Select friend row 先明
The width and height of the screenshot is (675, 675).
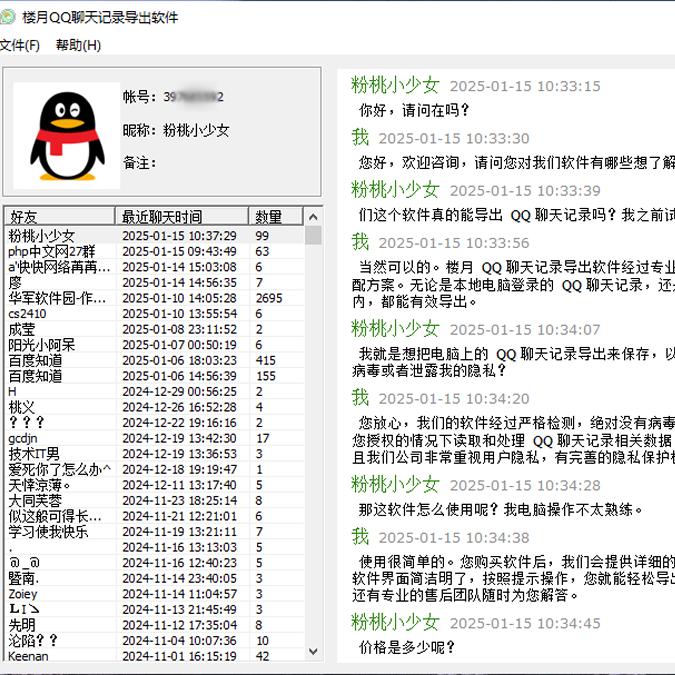154,625
